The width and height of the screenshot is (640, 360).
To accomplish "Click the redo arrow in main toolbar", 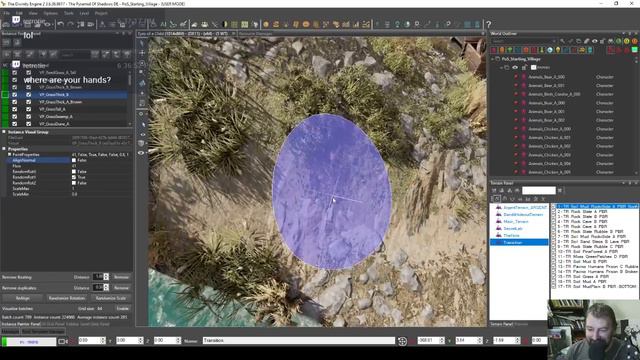I will (71, 24).
